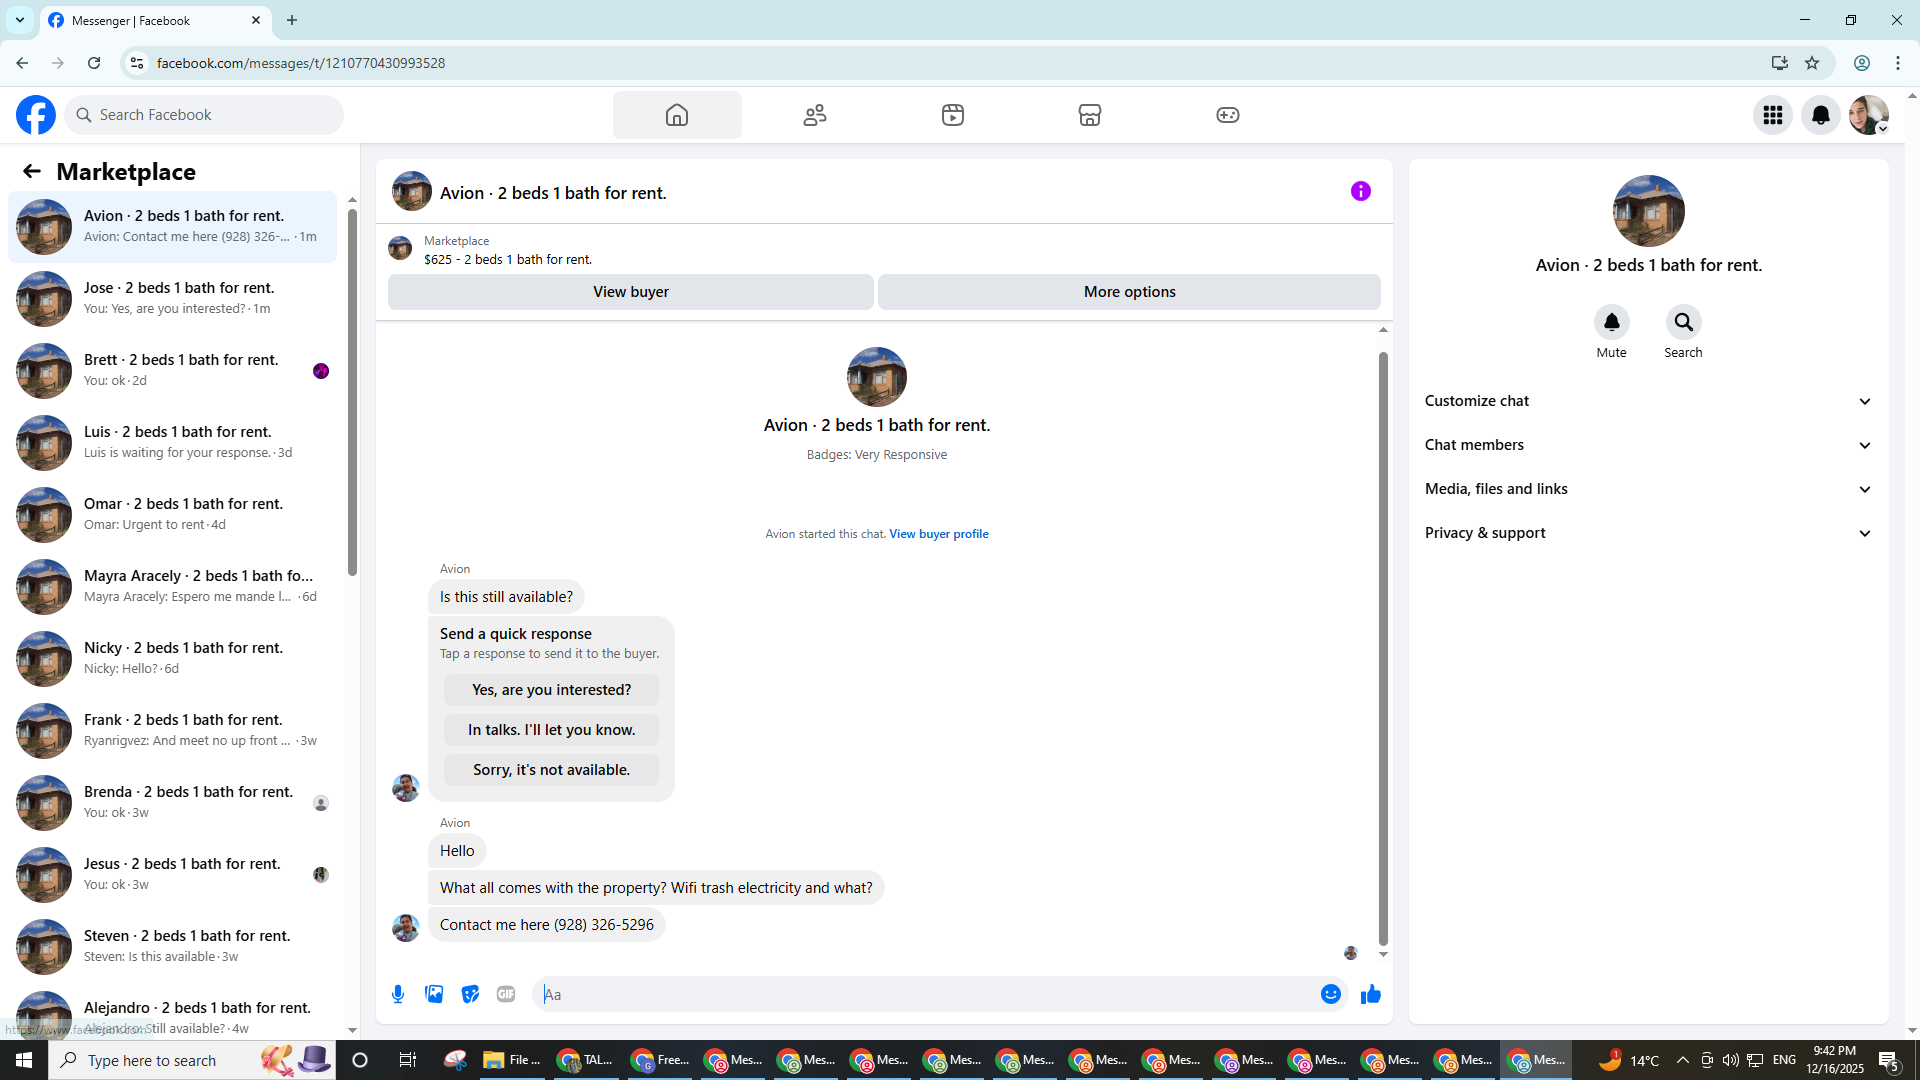Open the $625 listing banner

(884, 250)
